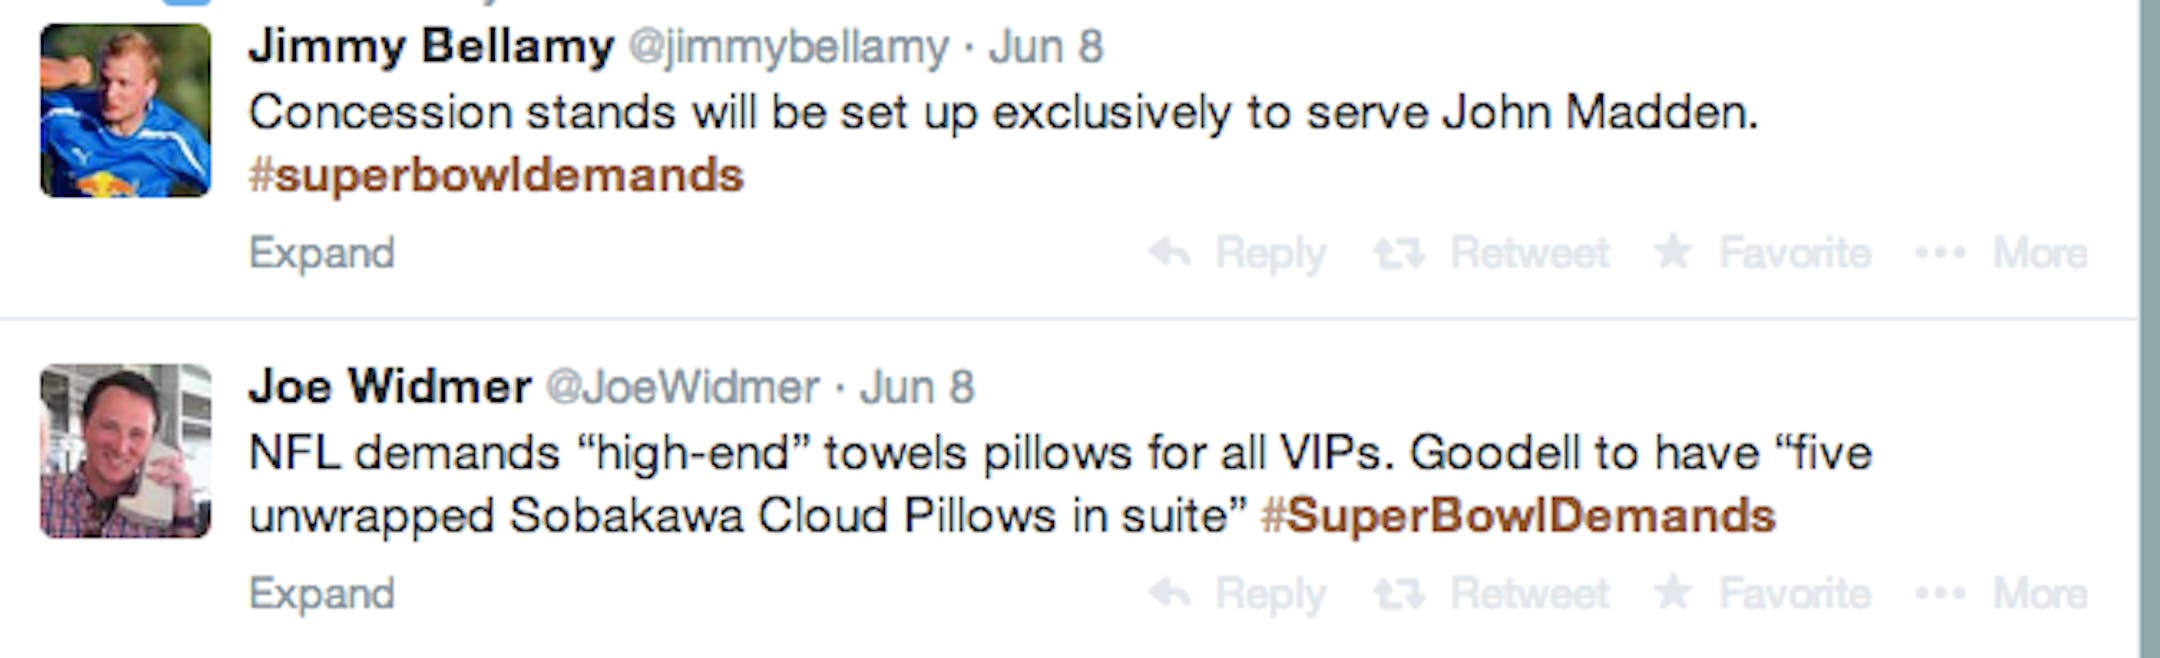Expand Joe Widmer's tweet
Screen dimensions: 2160x658
point(321,594)
